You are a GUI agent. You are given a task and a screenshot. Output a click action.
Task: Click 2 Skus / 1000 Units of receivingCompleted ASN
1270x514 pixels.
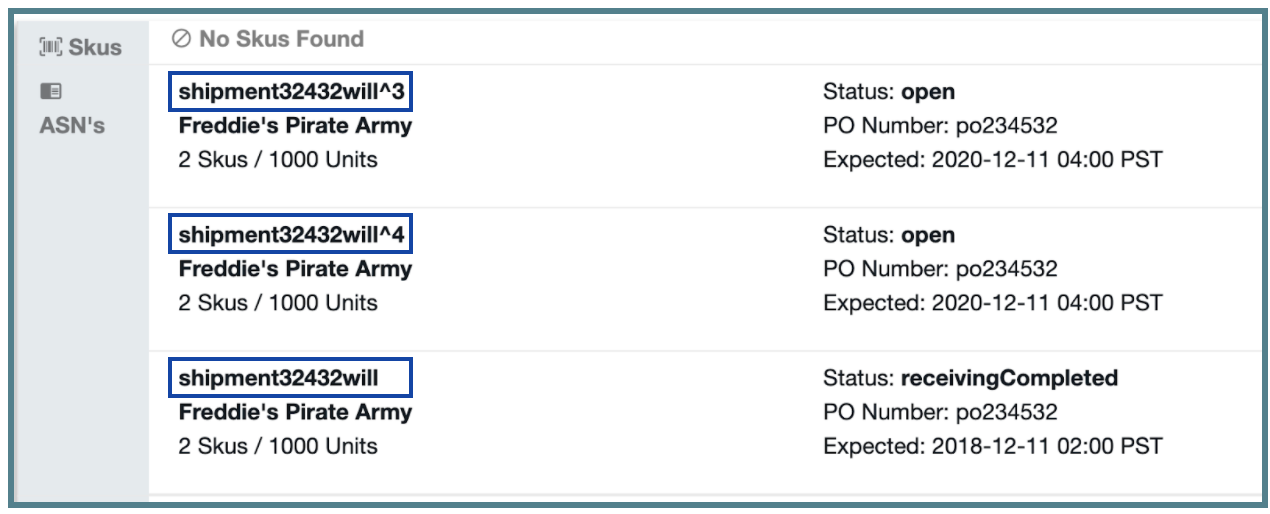pos(278,446)
